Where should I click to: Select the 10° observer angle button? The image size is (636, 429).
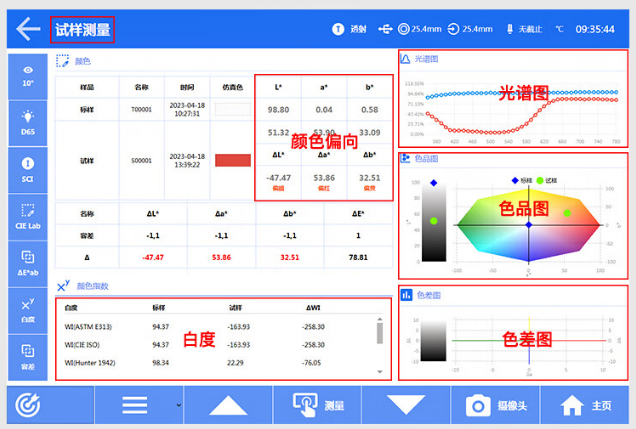[x=27, y=76]
